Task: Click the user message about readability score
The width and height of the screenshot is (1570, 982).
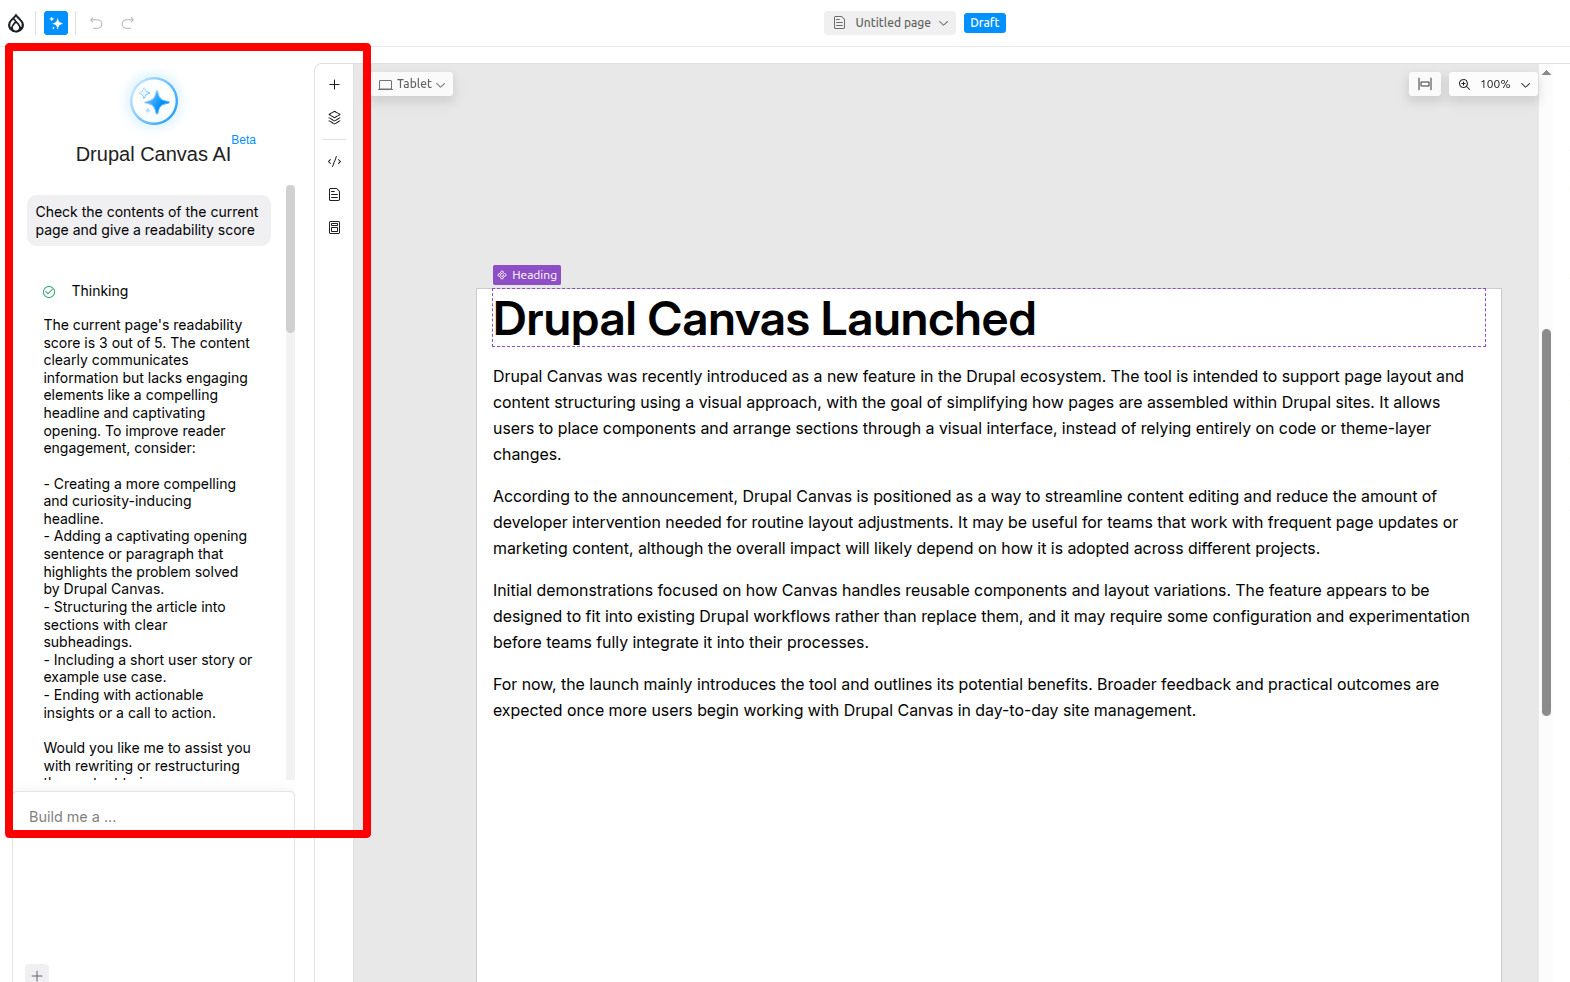Action: (148, 221)
